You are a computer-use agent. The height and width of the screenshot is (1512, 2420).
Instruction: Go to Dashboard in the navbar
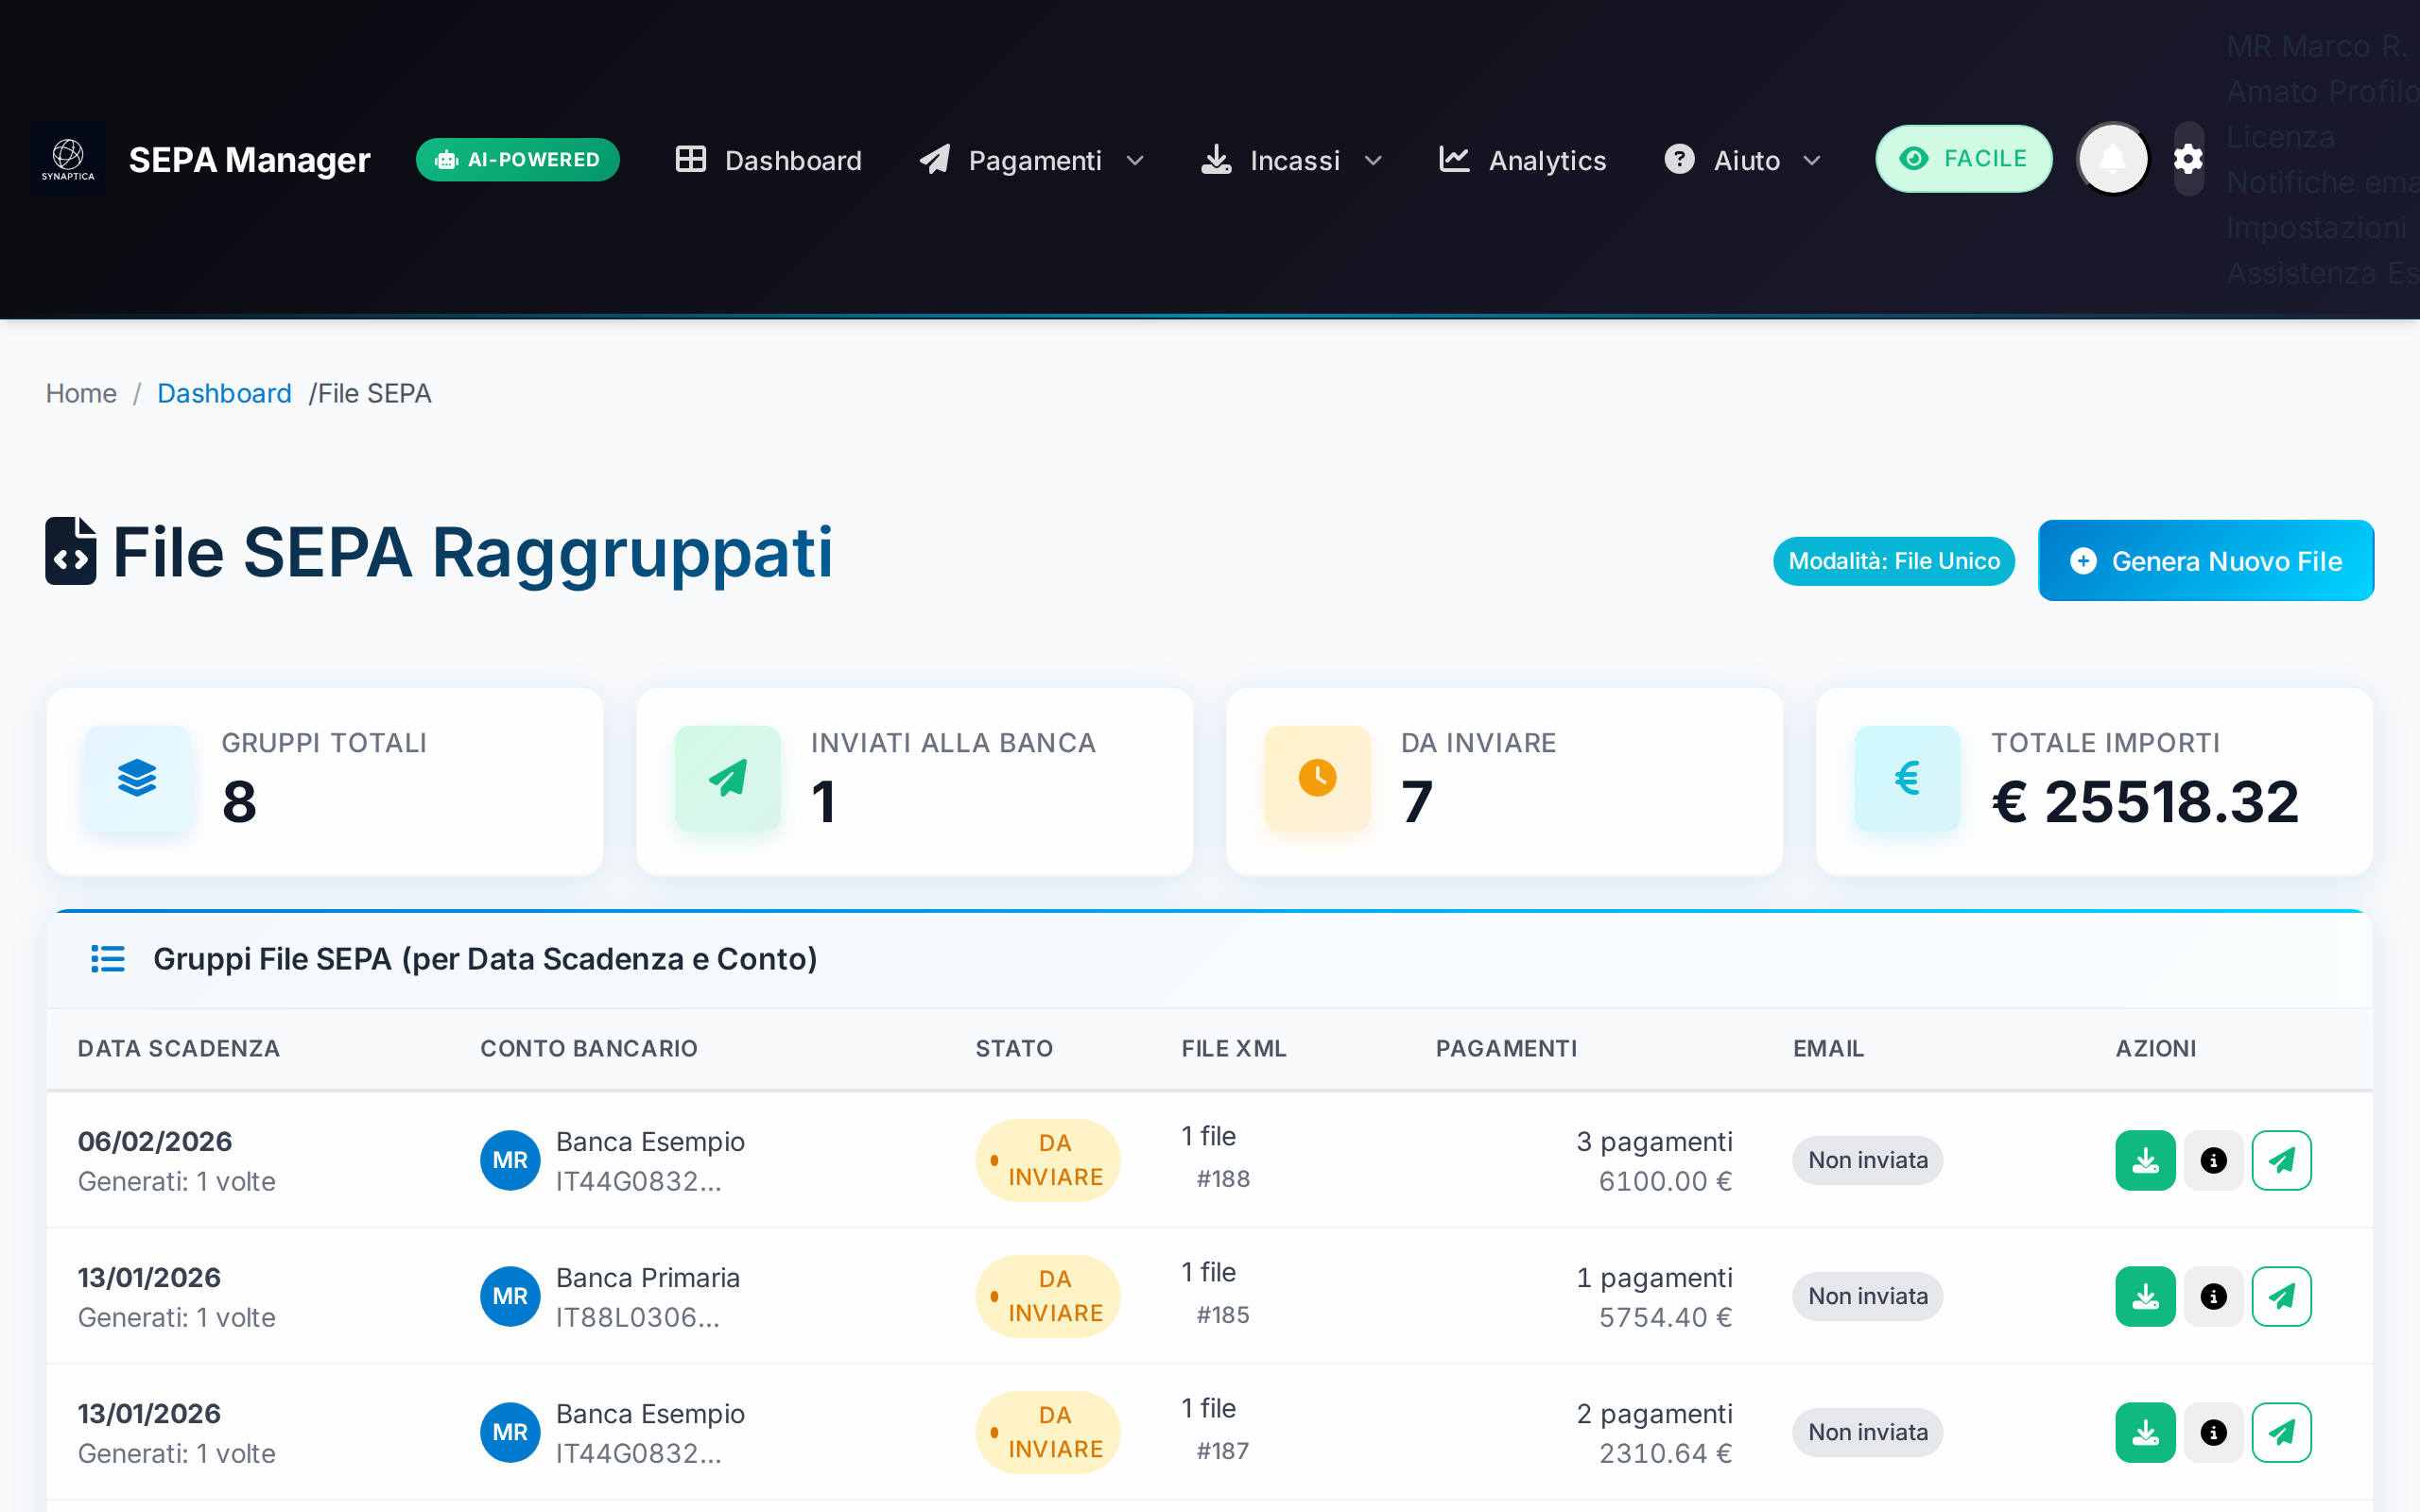pyautogui.click(x=768, y=160)
